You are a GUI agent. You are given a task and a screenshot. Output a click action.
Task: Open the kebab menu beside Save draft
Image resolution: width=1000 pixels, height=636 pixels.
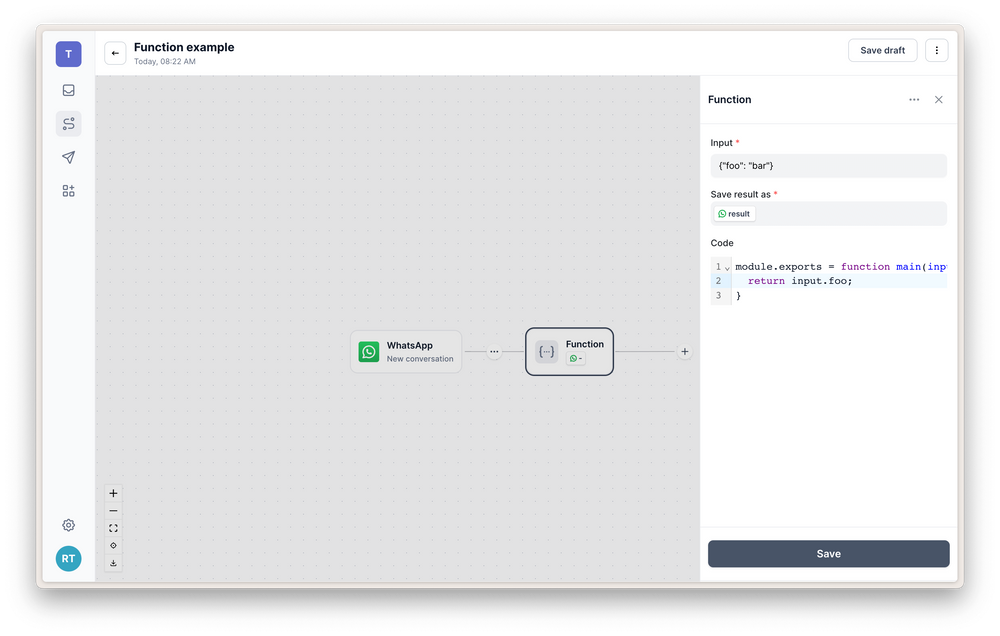pos(936,50)
